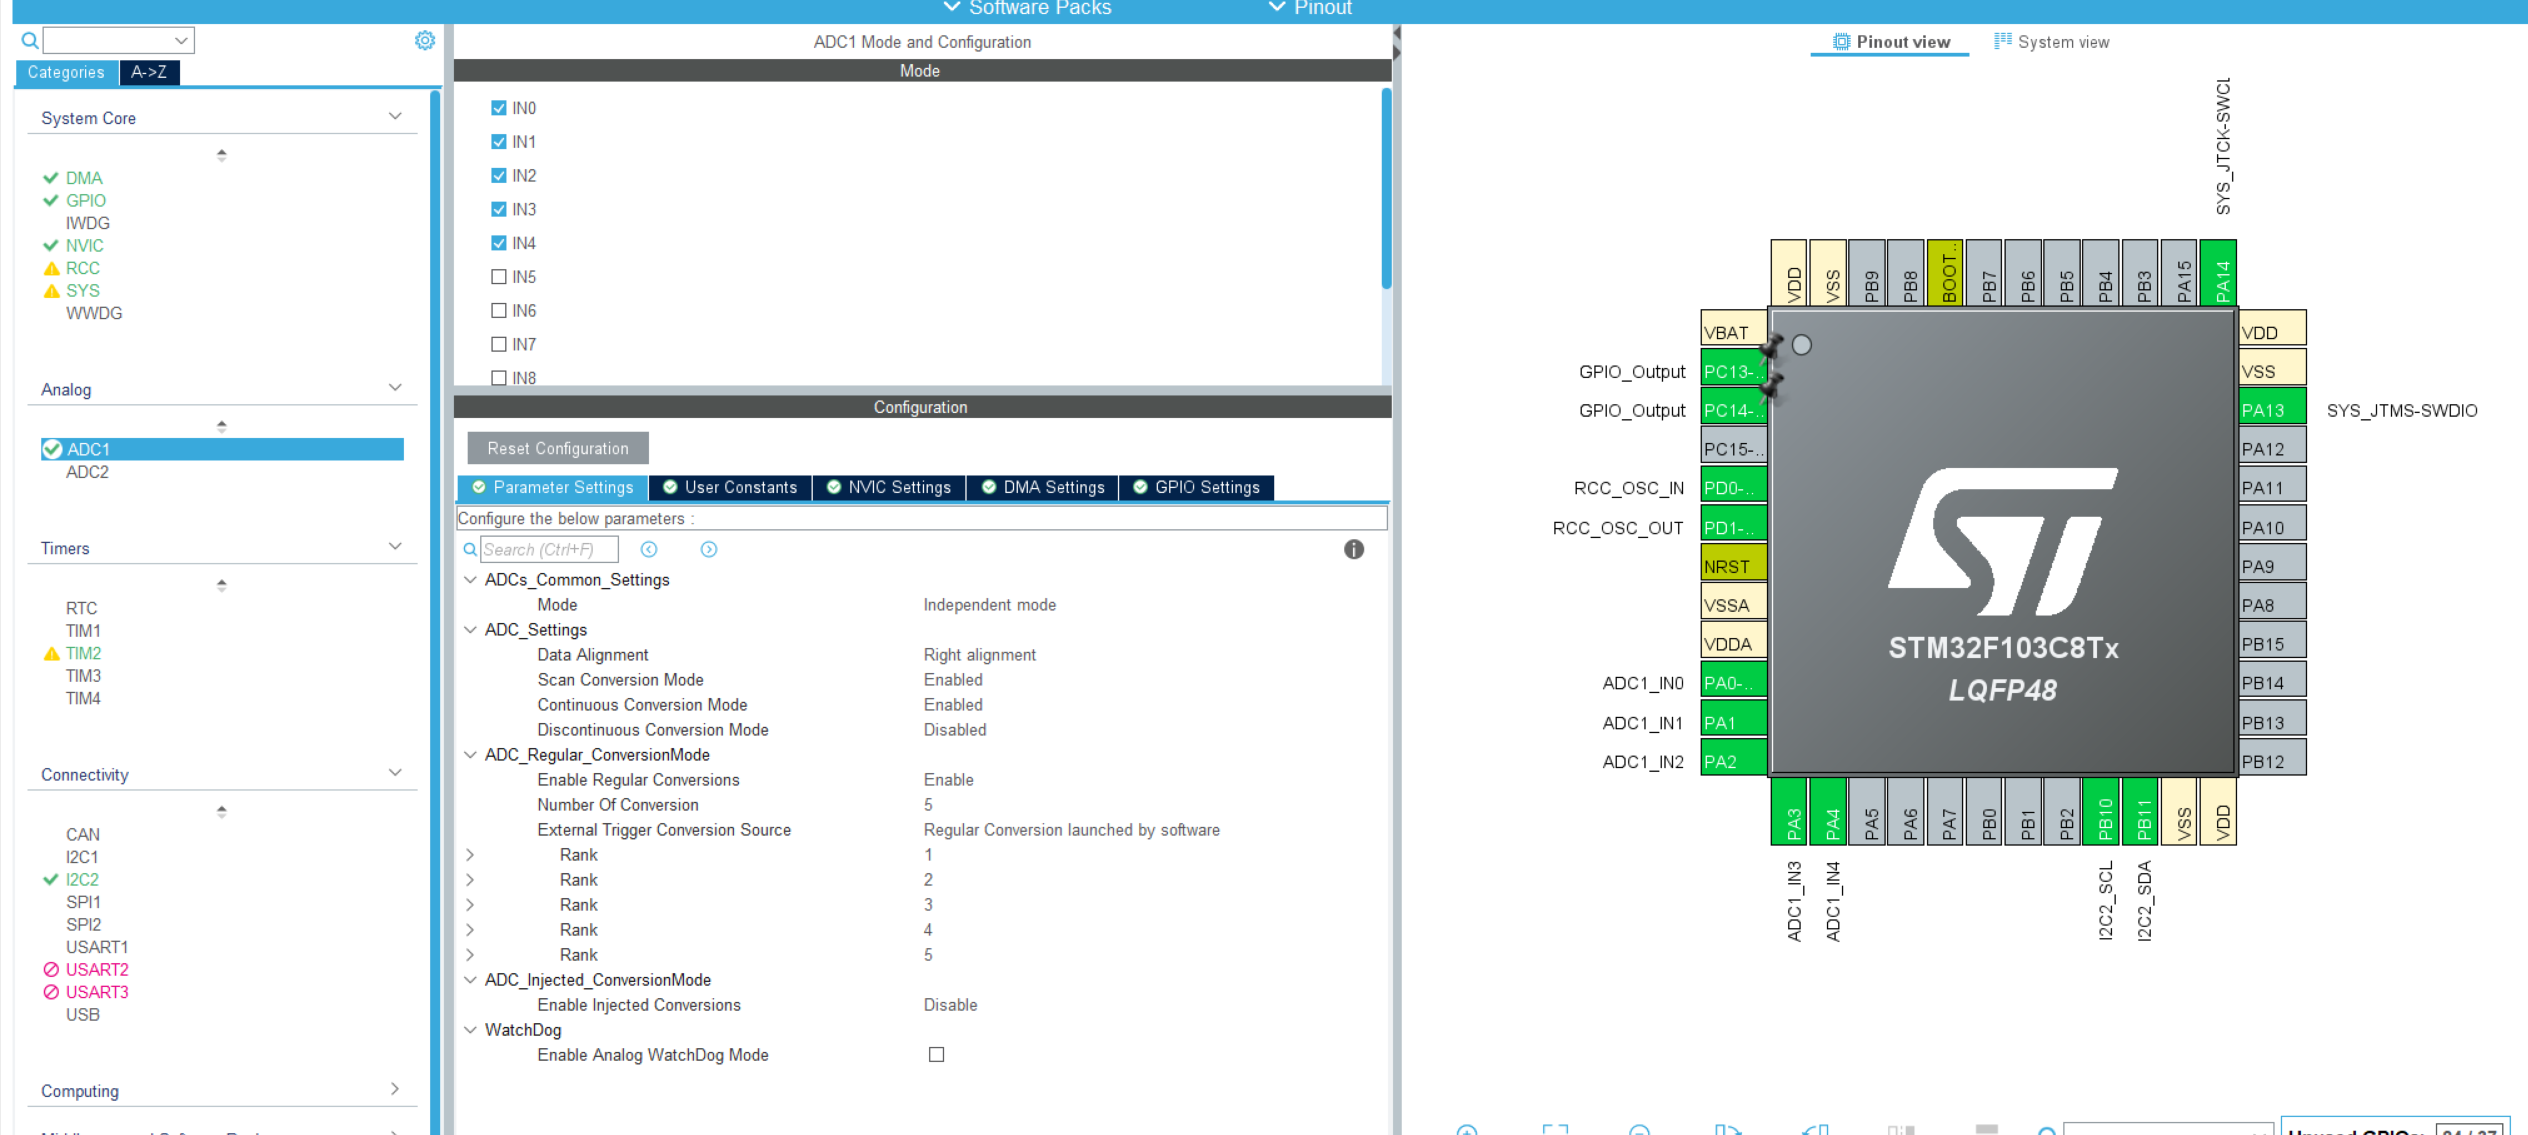This screenshot has height=1135, width=2528.
Task: Click the info icon in parameter settings
Action: (1353, 549)
